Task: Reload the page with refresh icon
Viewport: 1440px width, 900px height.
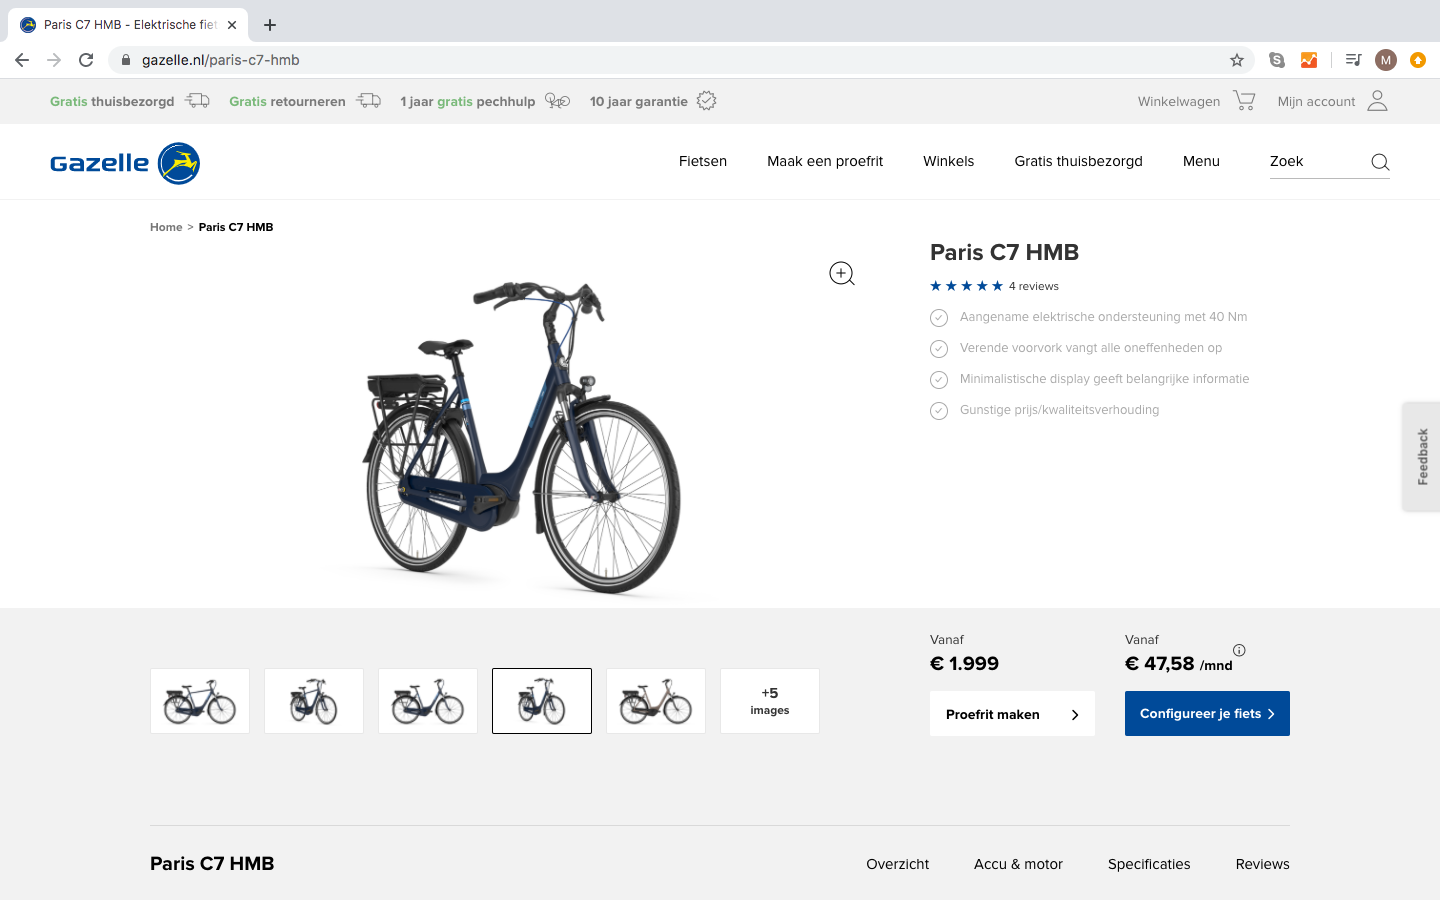Action: coord(86,60)
